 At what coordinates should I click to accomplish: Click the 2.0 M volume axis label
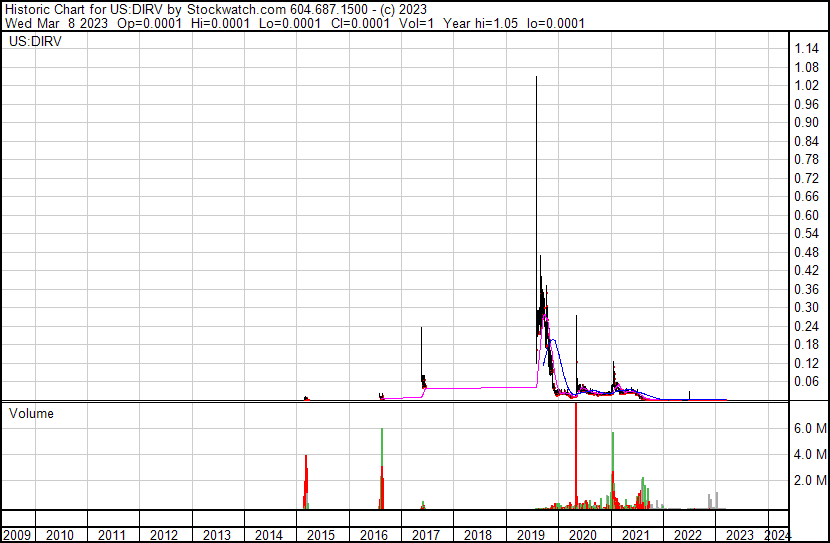pos(810,480)
